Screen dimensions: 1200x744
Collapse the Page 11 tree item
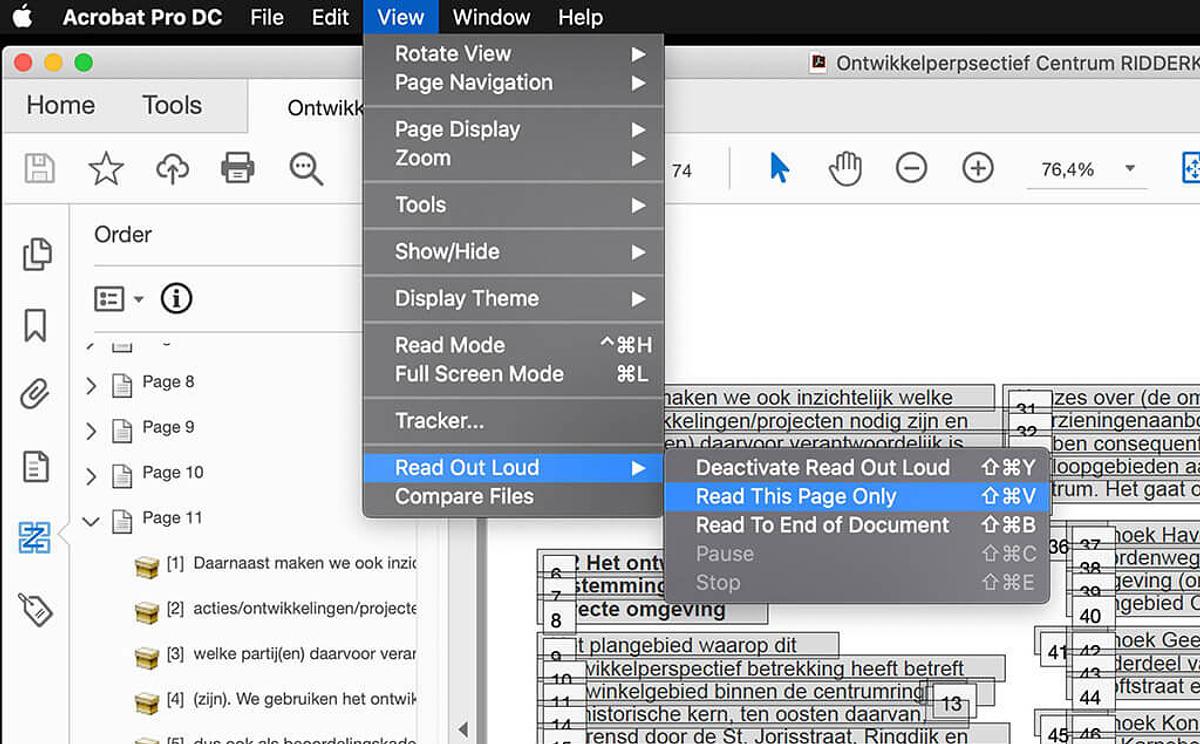coord(91,519)
